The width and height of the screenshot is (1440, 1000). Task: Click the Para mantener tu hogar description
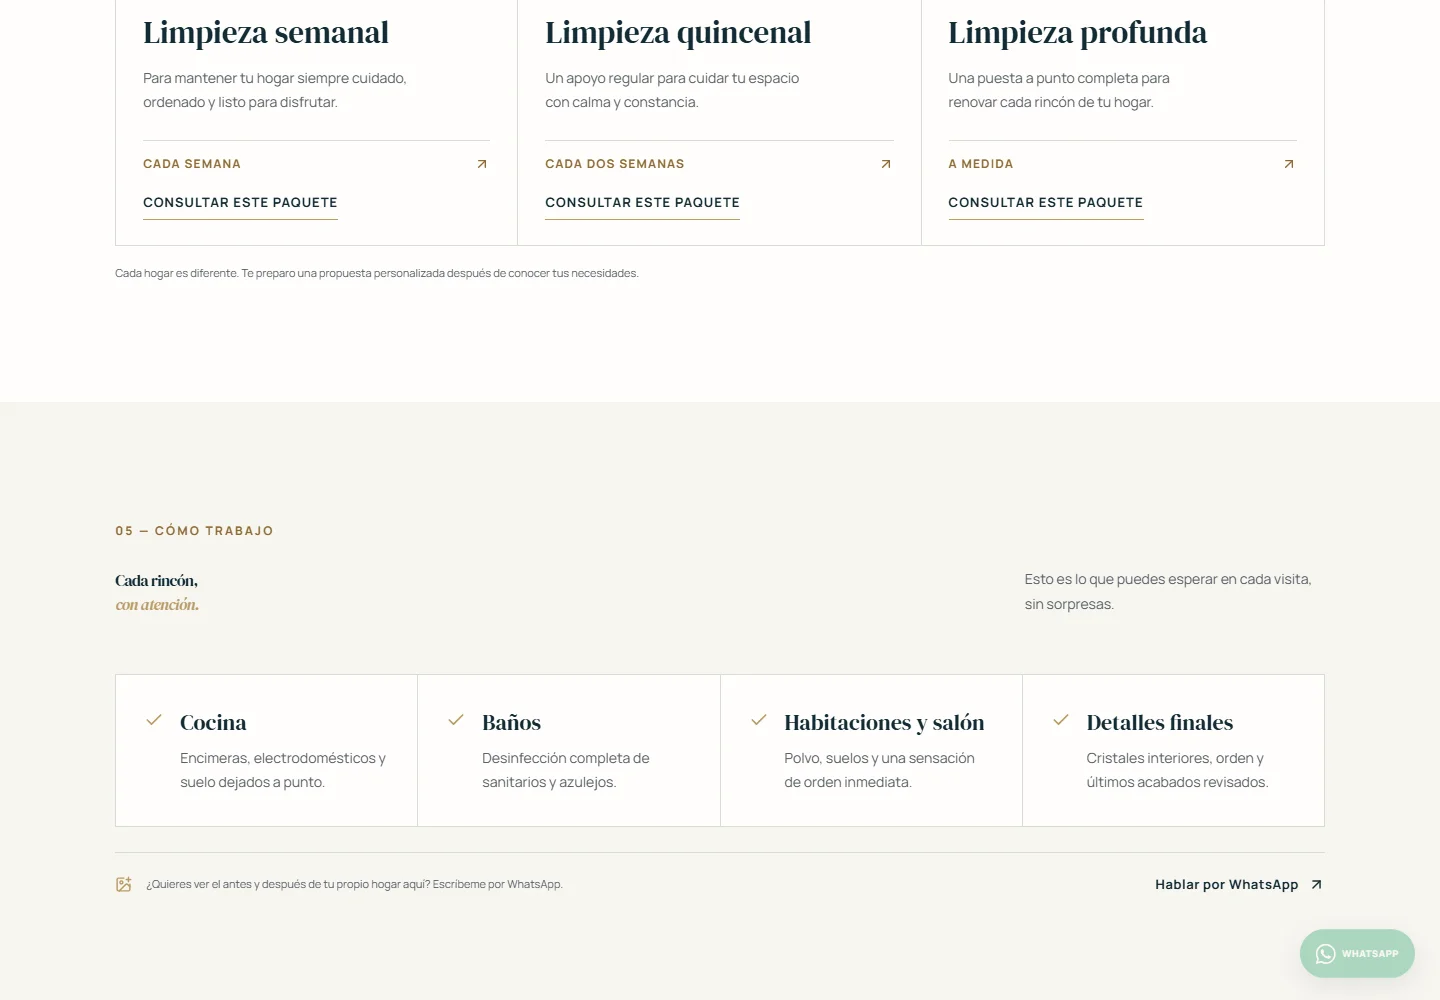click(x=275, y=90)
